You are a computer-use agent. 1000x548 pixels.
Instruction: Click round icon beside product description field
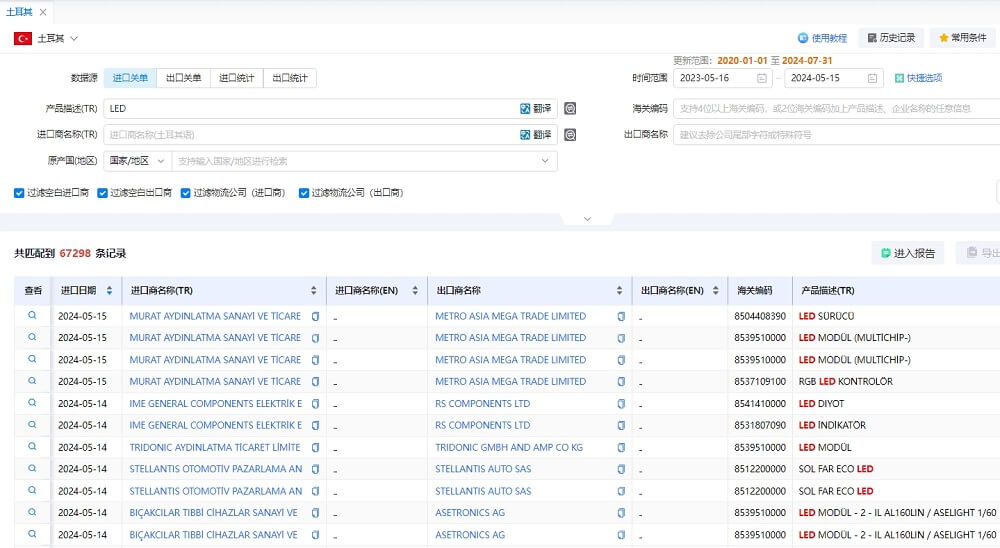click(x=570, y=108)
